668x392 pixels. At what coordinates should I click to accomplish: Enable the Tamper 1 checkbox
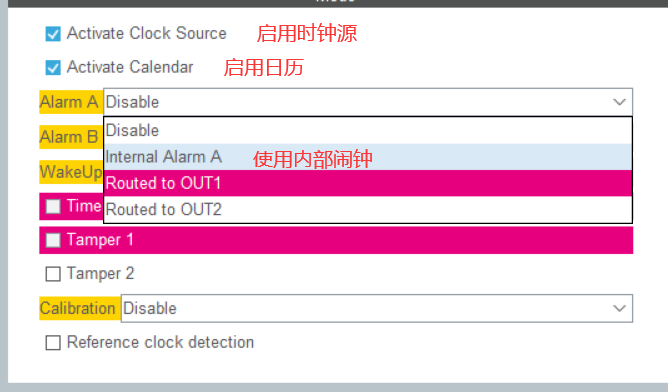pos(53,240)
